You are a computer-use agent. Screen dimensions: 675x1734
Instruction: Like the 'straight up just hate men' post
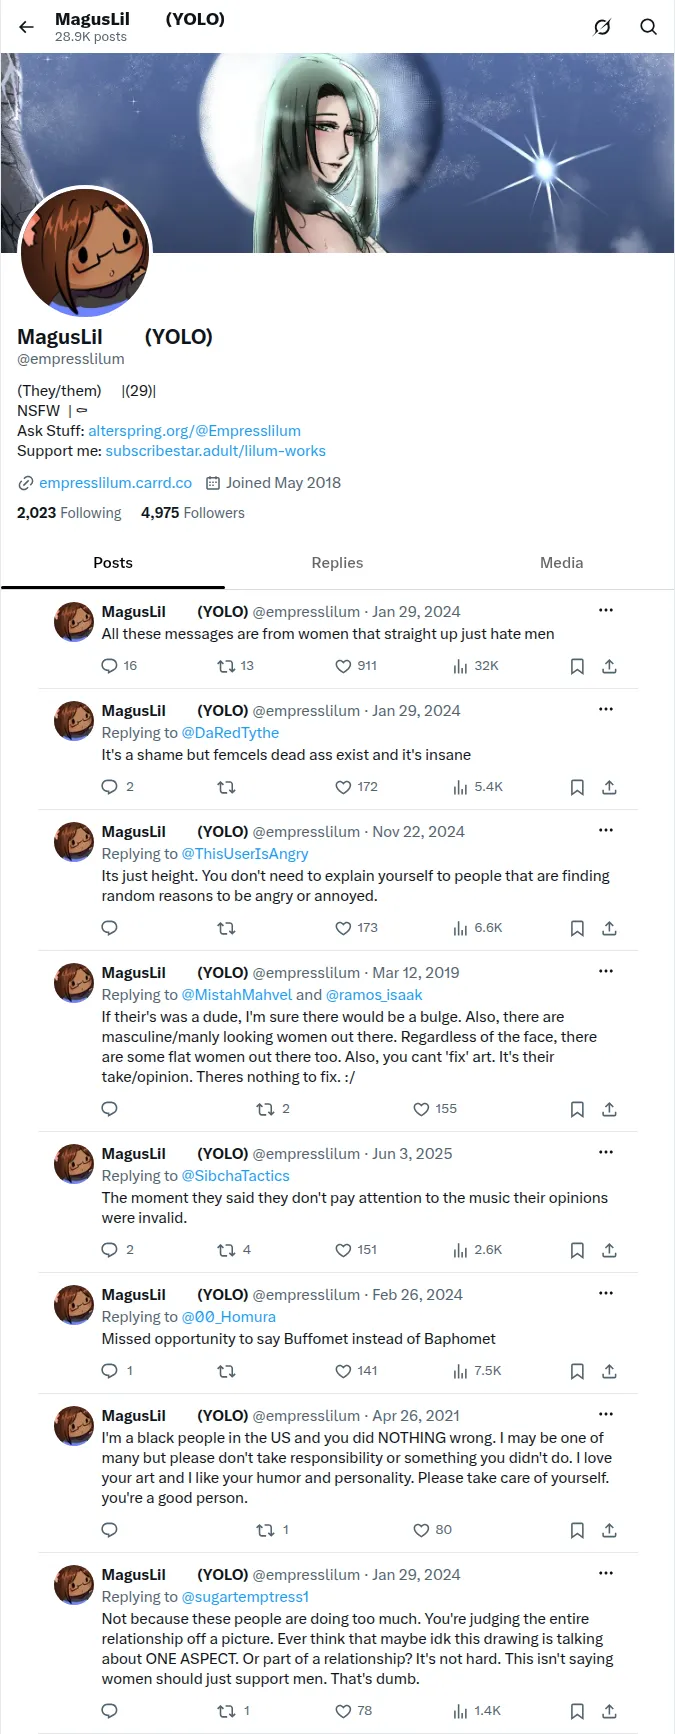(x=356, y=666)
